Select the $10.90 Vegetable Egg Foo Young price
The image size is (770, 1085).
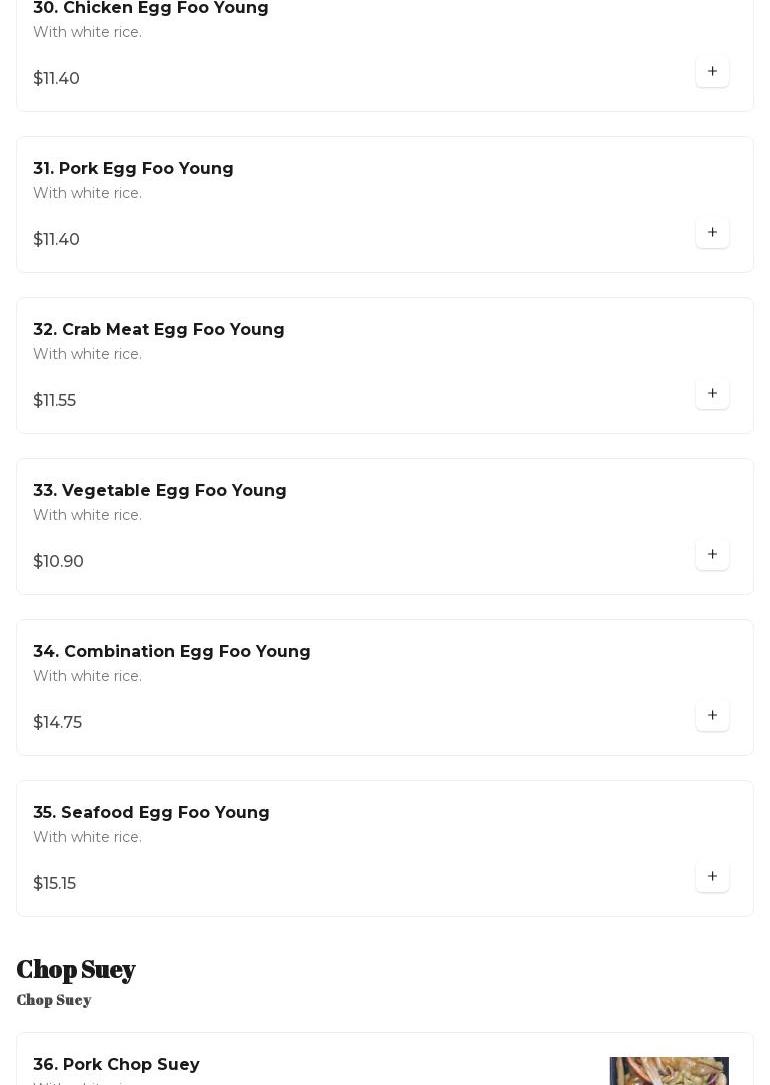pyautogui.click(x=59, y=561)
